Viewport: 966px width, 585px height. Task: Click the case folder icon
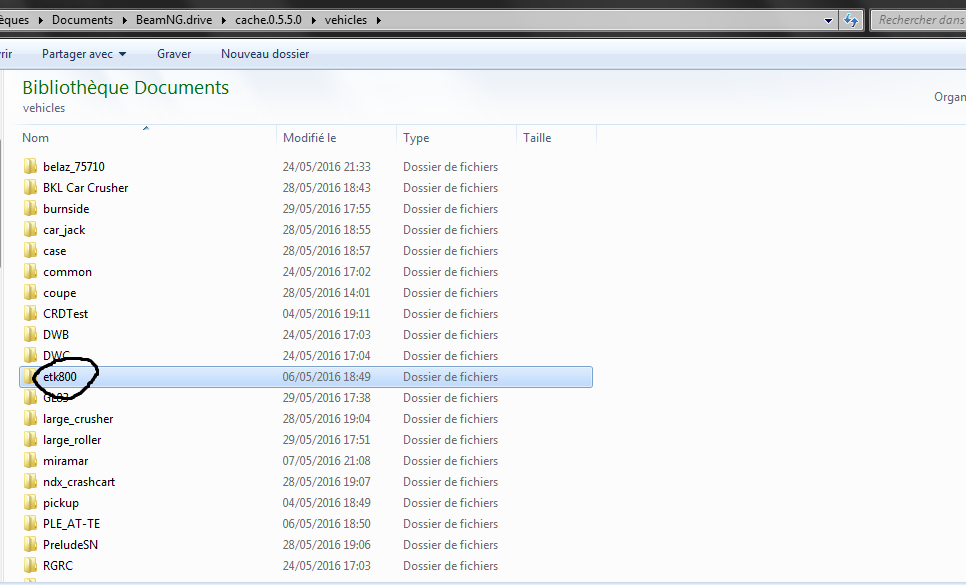click(x=30, y=251)
